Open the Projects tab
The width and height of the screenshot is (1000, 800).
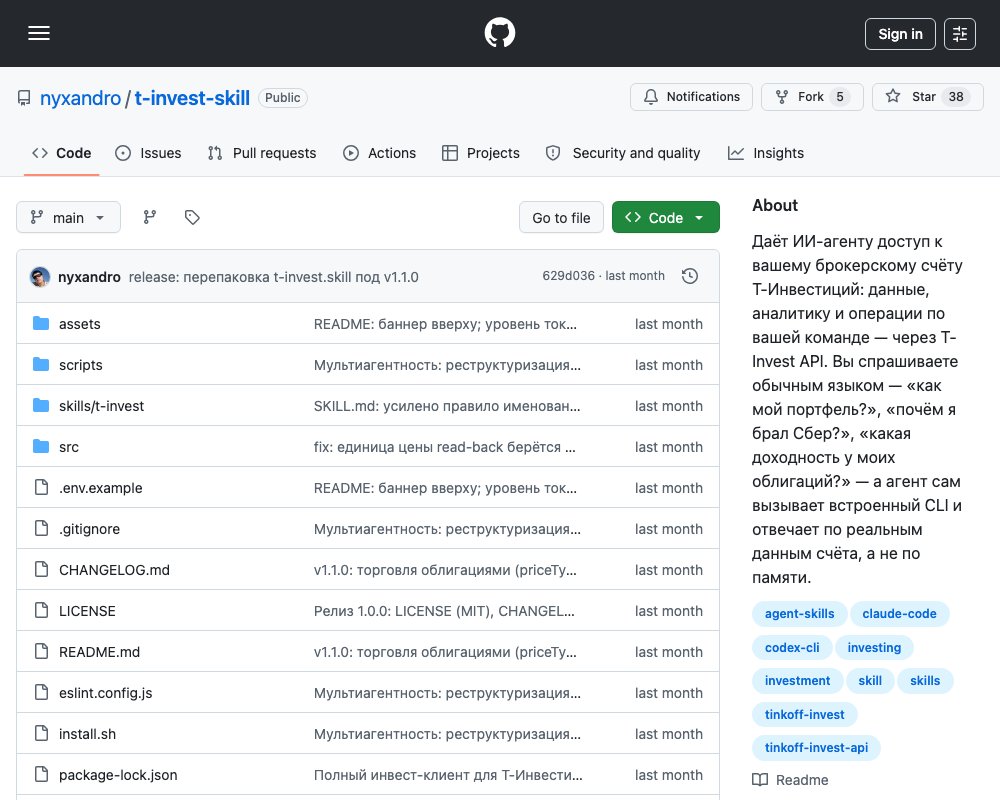point(481,153)
